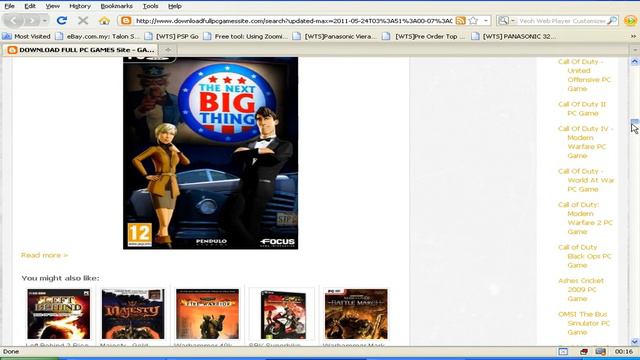Open Call Of Duty World At War link
Viewport: 640px width, 360px height.
(586, 180)
